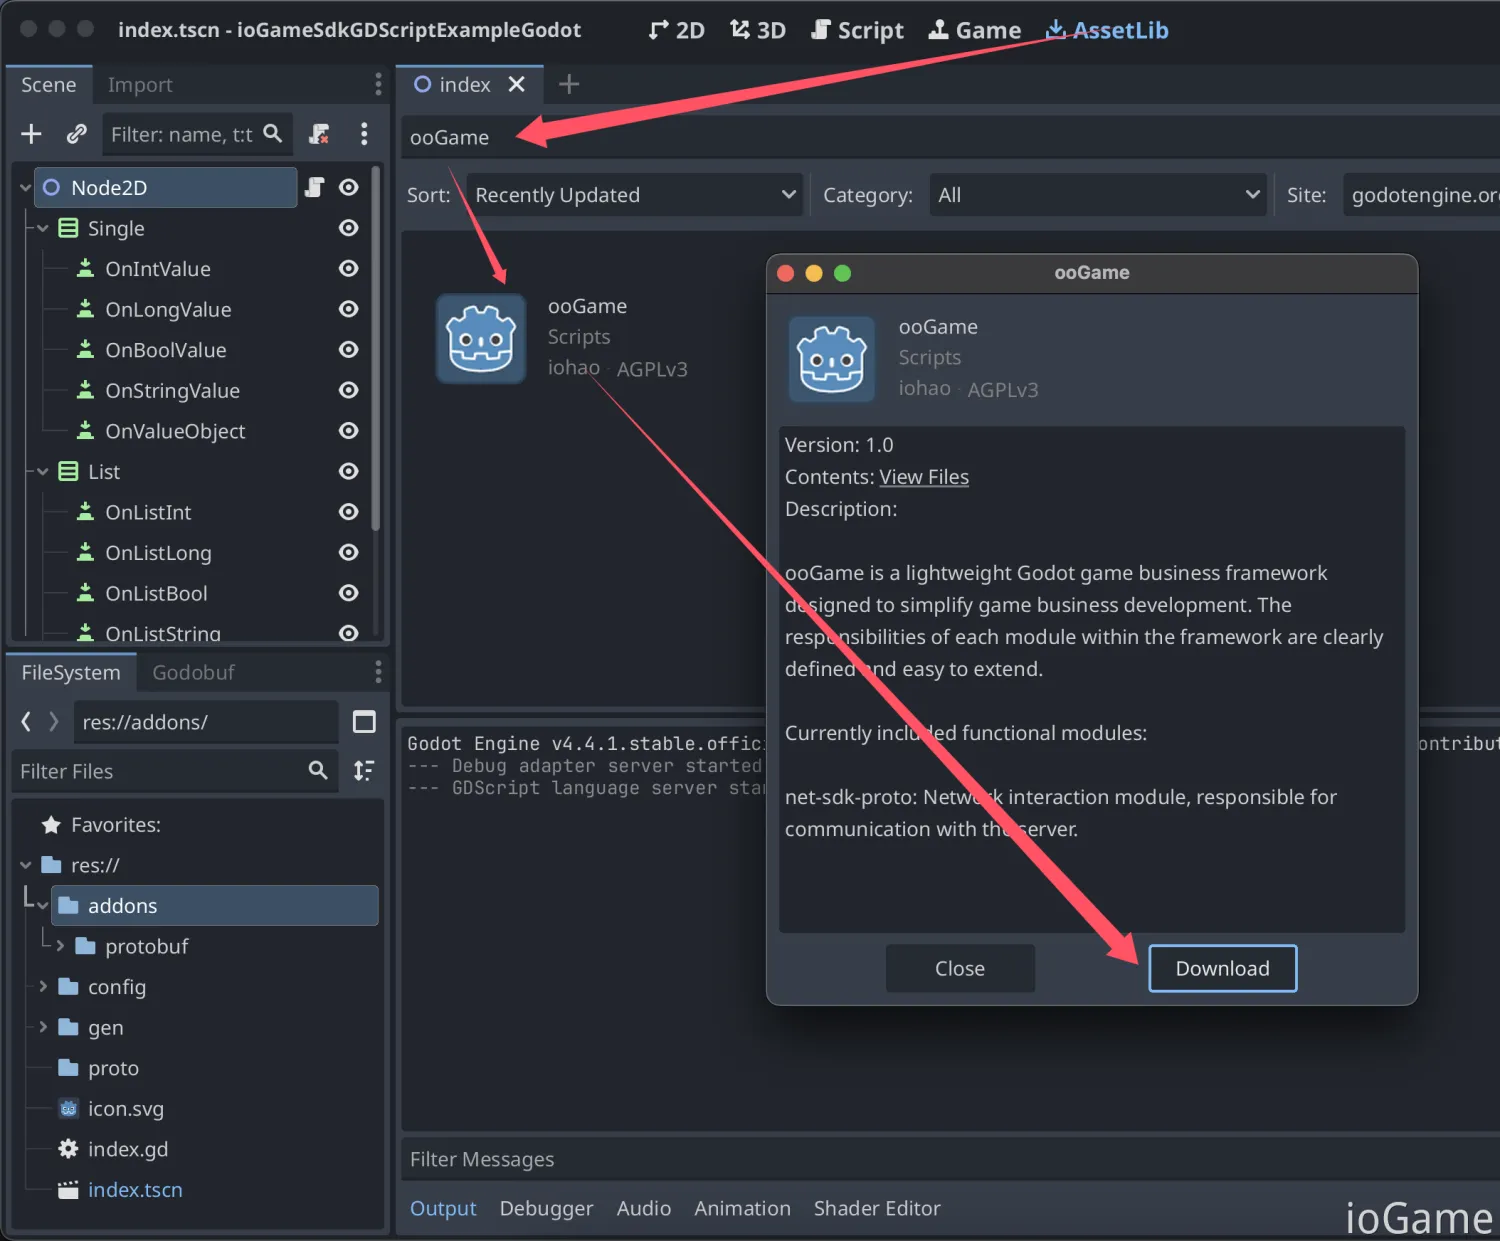Image resolution: width=1500 pixels, height=1241 pixels.
Task: Click the Download button
Action: pyautogui.click(x=1222, y=968)
